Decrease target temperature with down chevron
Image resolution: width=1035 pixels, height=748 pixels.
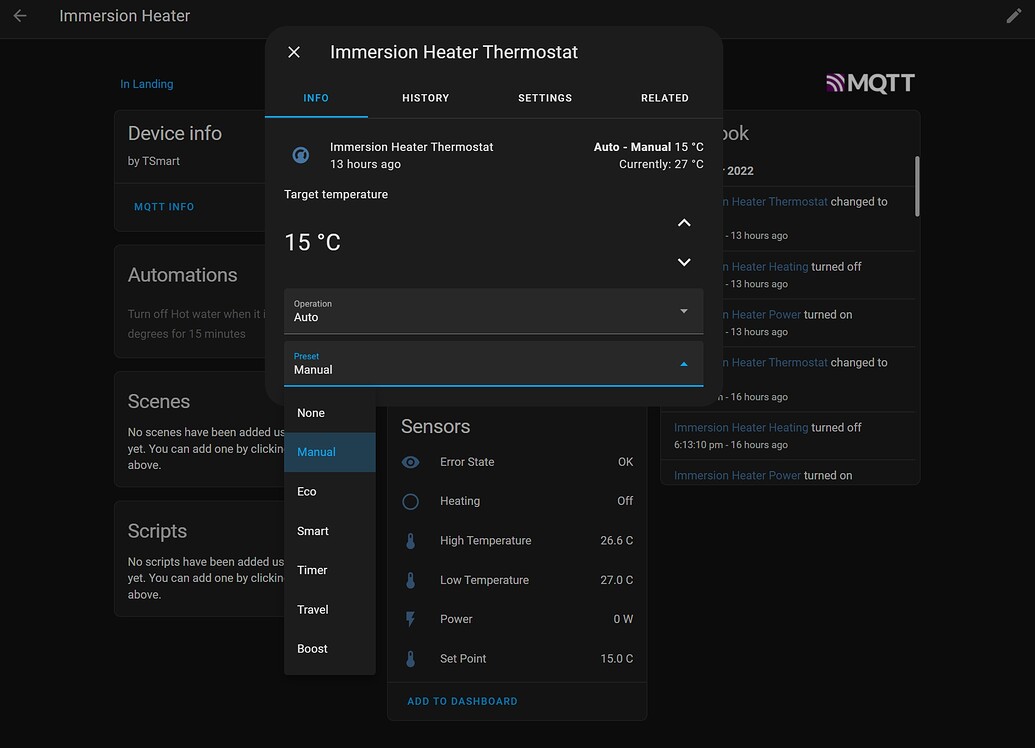pos(684,262)
